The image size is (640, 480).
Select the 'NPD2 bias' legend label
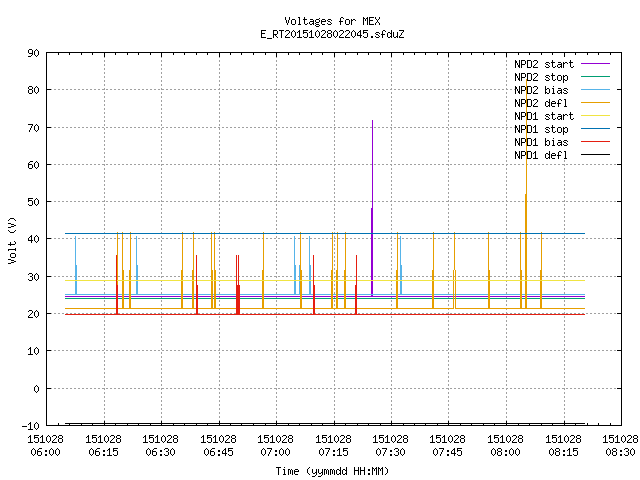click(x=541, y=90)
